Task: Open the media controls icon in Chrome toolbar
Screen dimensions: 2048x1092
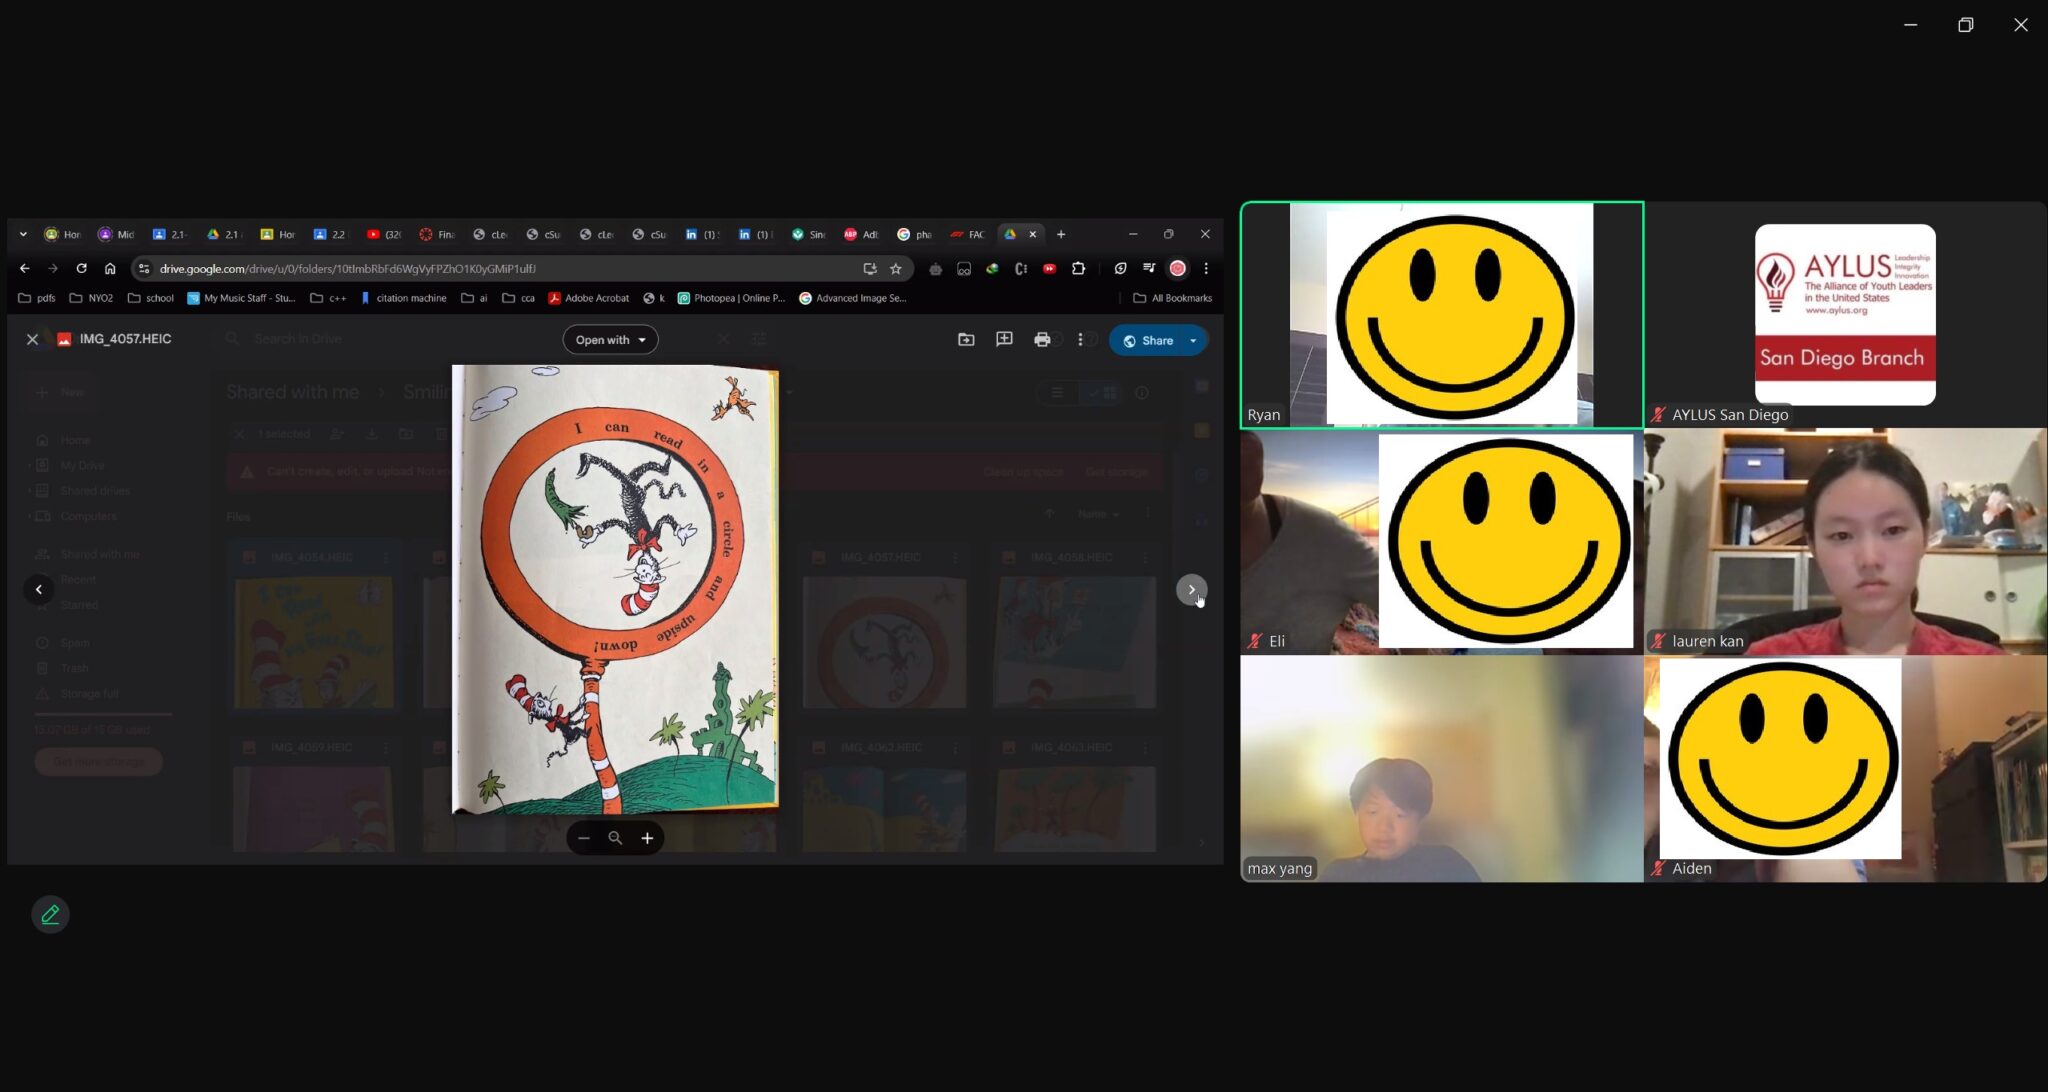Action: coord(1149,268)
